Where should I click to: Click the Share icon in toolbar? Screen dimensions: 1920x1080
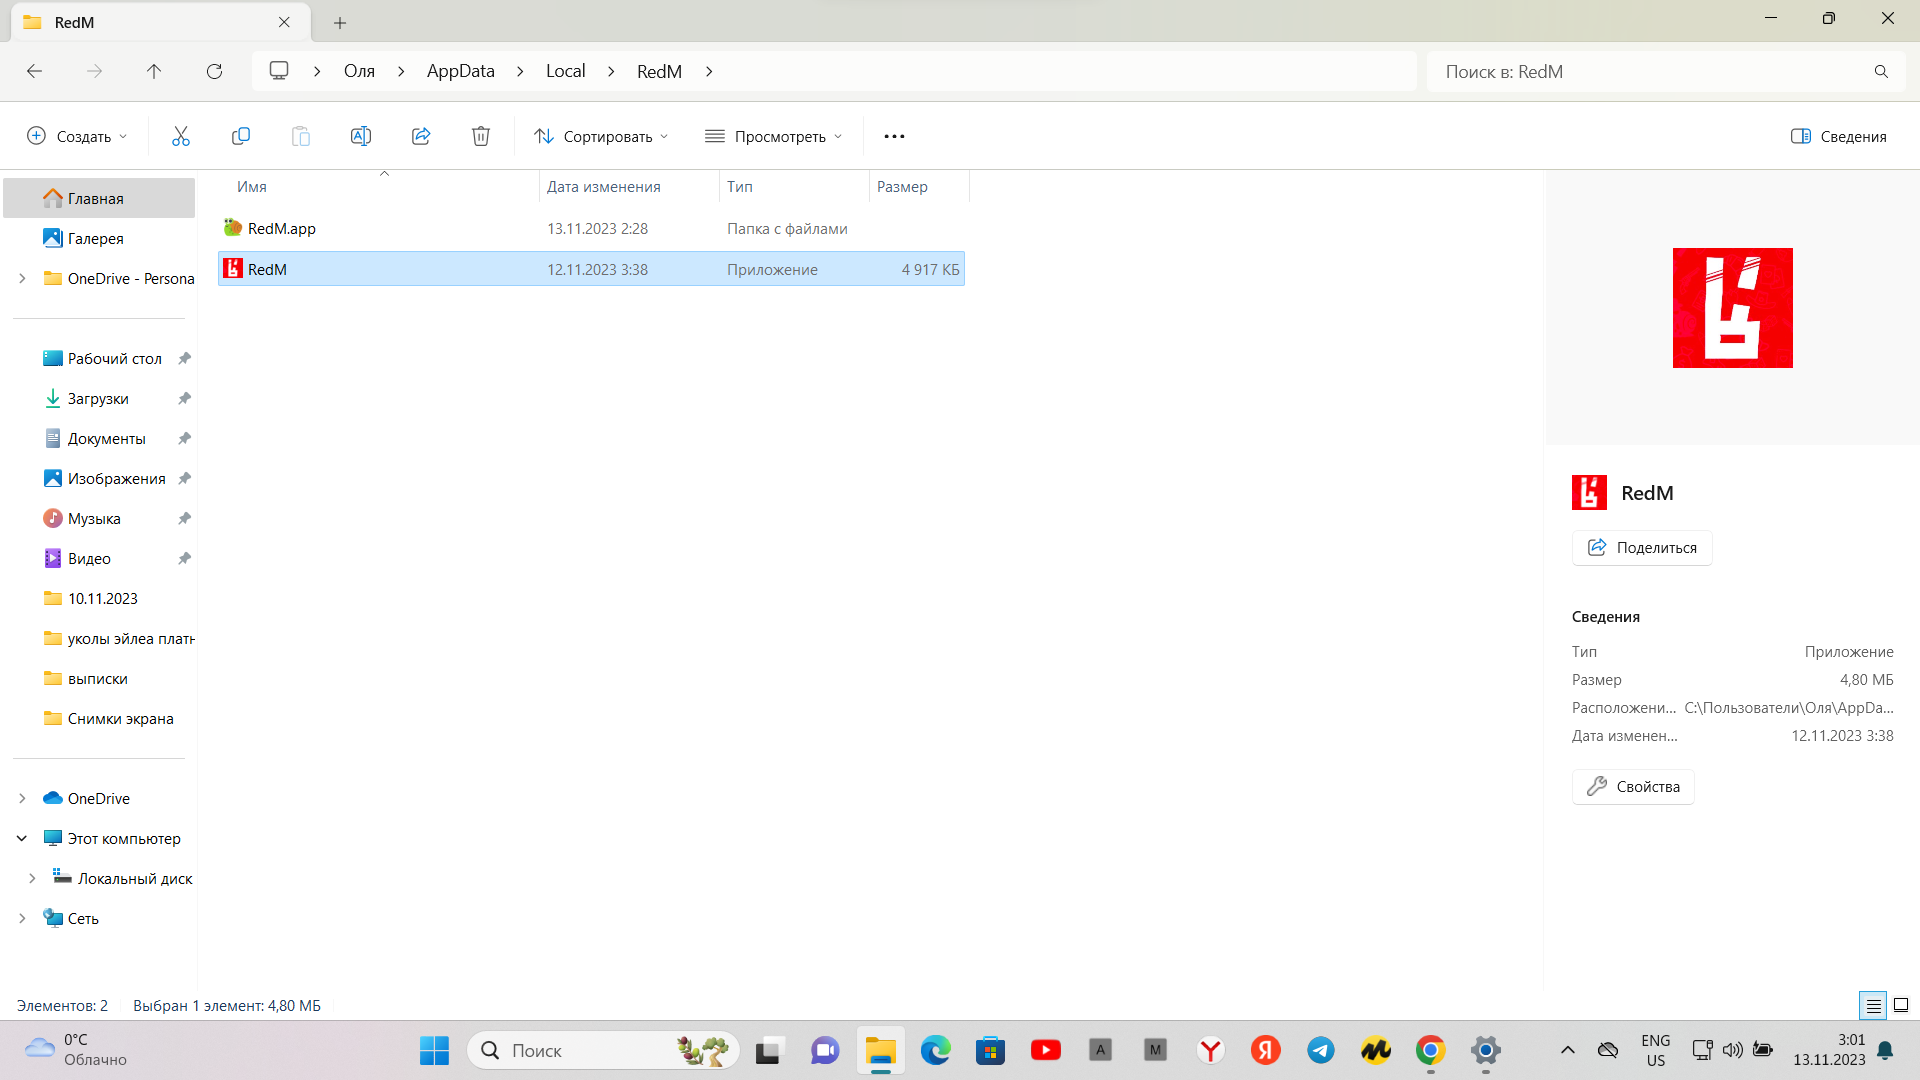tap(421, 136)
